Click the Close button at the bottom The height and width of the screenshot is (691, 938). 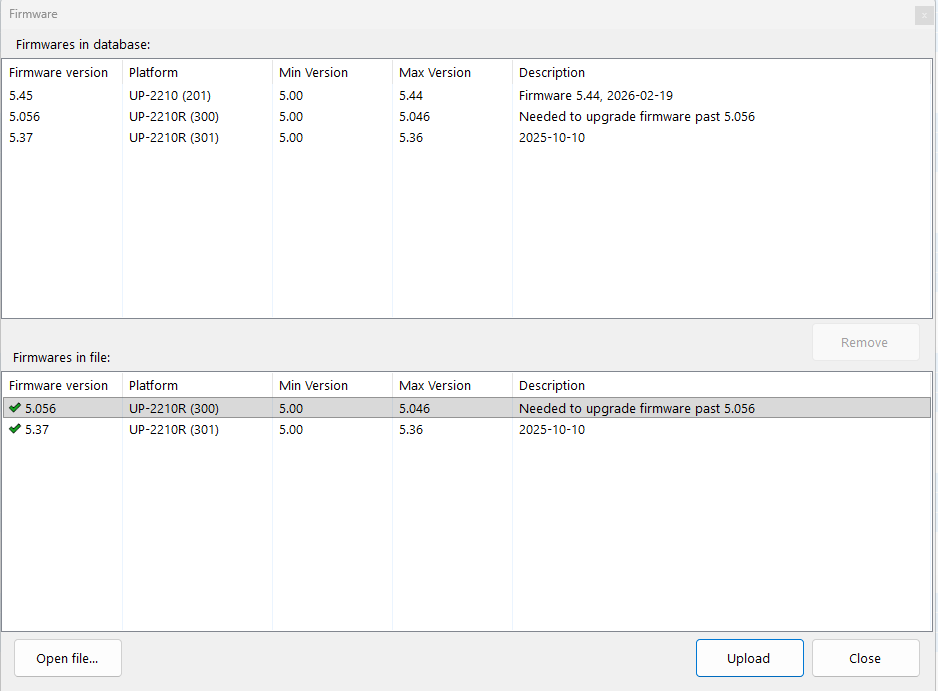coord(865,658)
